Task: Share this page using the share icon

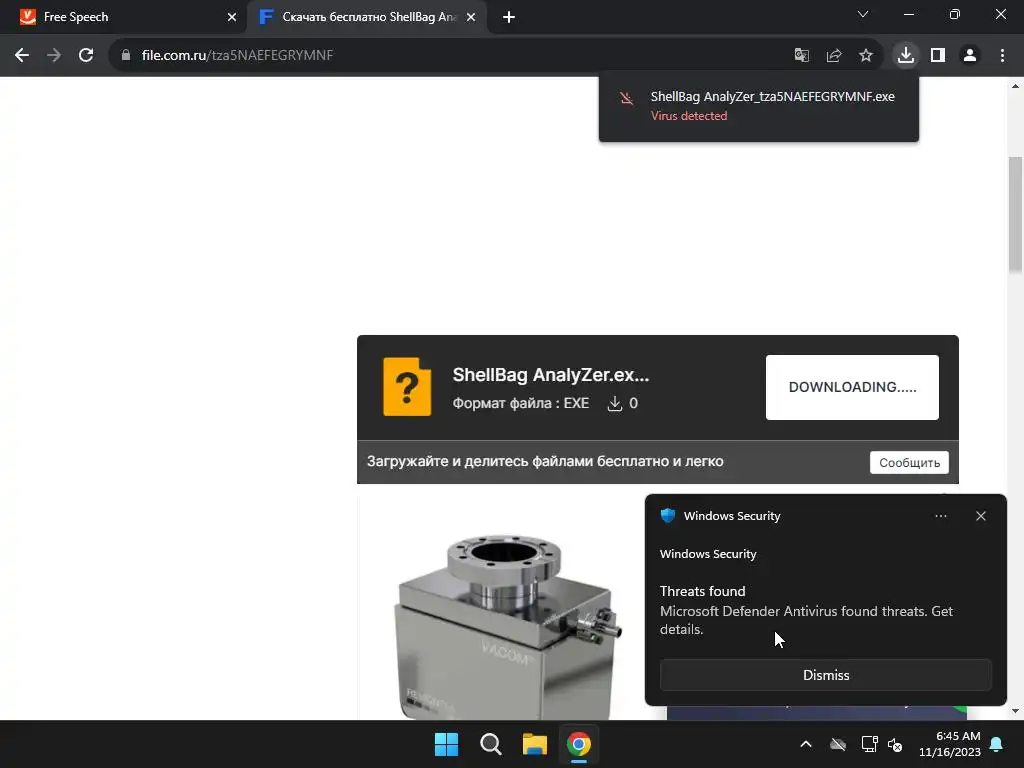Action: (x=833, y=56)
